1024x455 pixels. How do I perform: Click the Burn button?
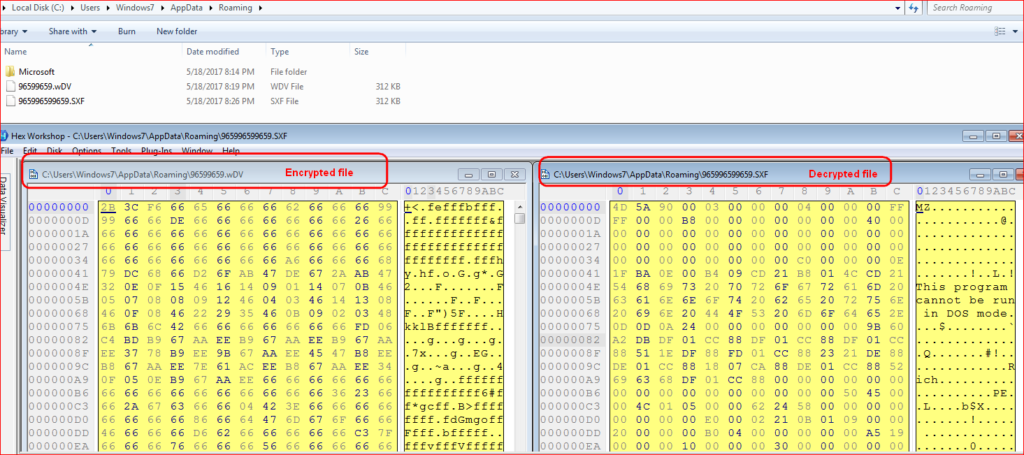127,31
